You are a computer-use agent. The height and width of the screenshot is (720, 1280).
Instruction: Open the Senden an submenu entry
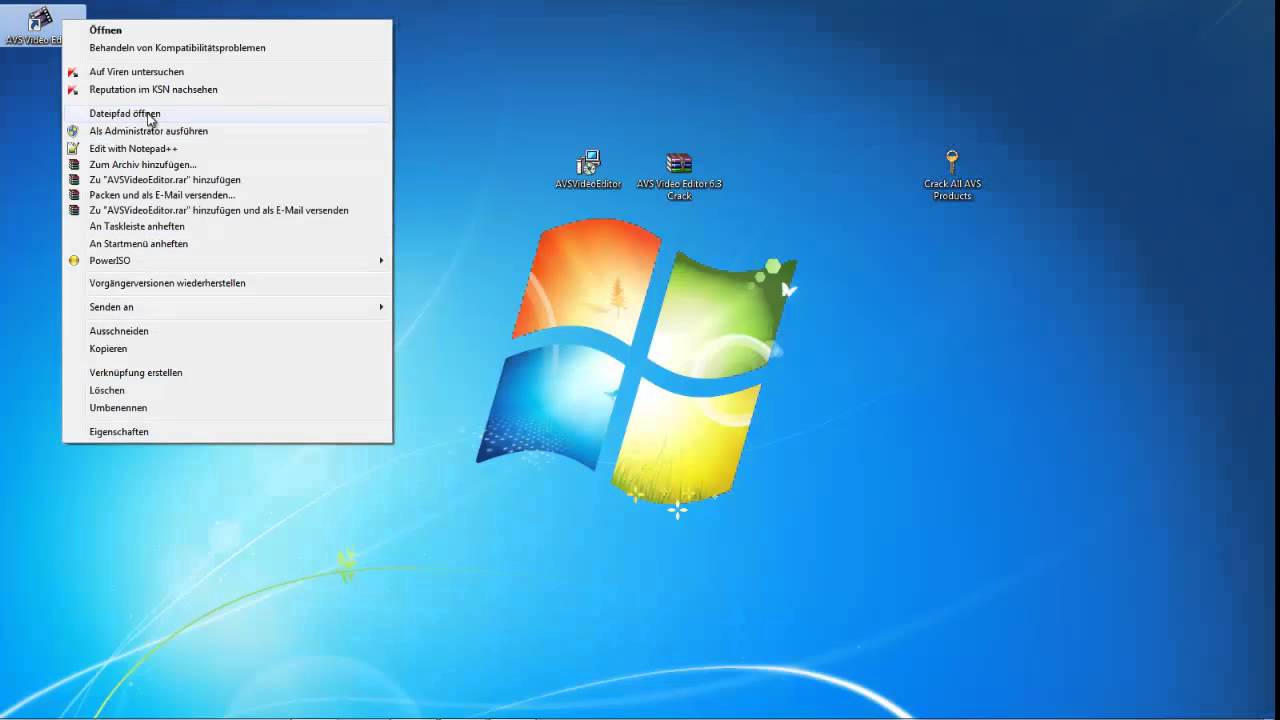click(227, 307)
